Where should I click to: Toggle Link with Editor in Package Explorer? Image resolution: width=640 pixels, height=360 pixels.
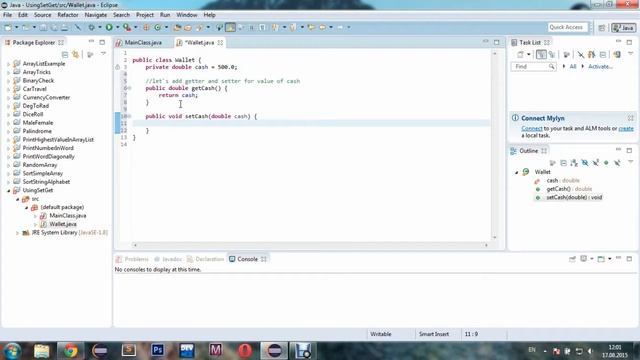pyautogui.click(x=76, y=54)
